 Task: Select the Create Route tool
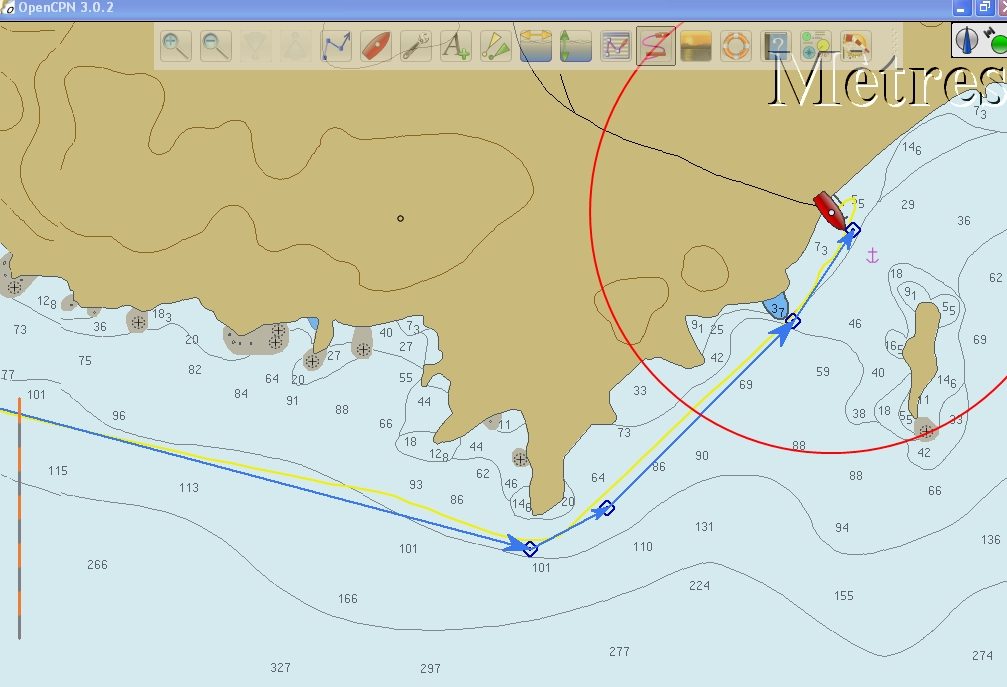[x=336, y=46]
